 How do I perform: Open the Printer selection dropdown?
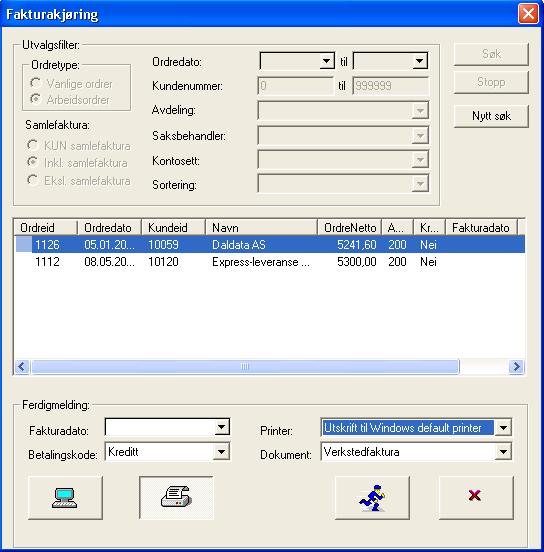coord(503,428)
